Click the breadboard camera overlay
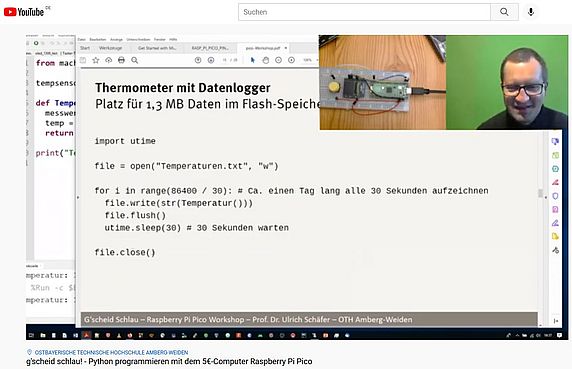572x369 pixels. (x=382, y=82)
